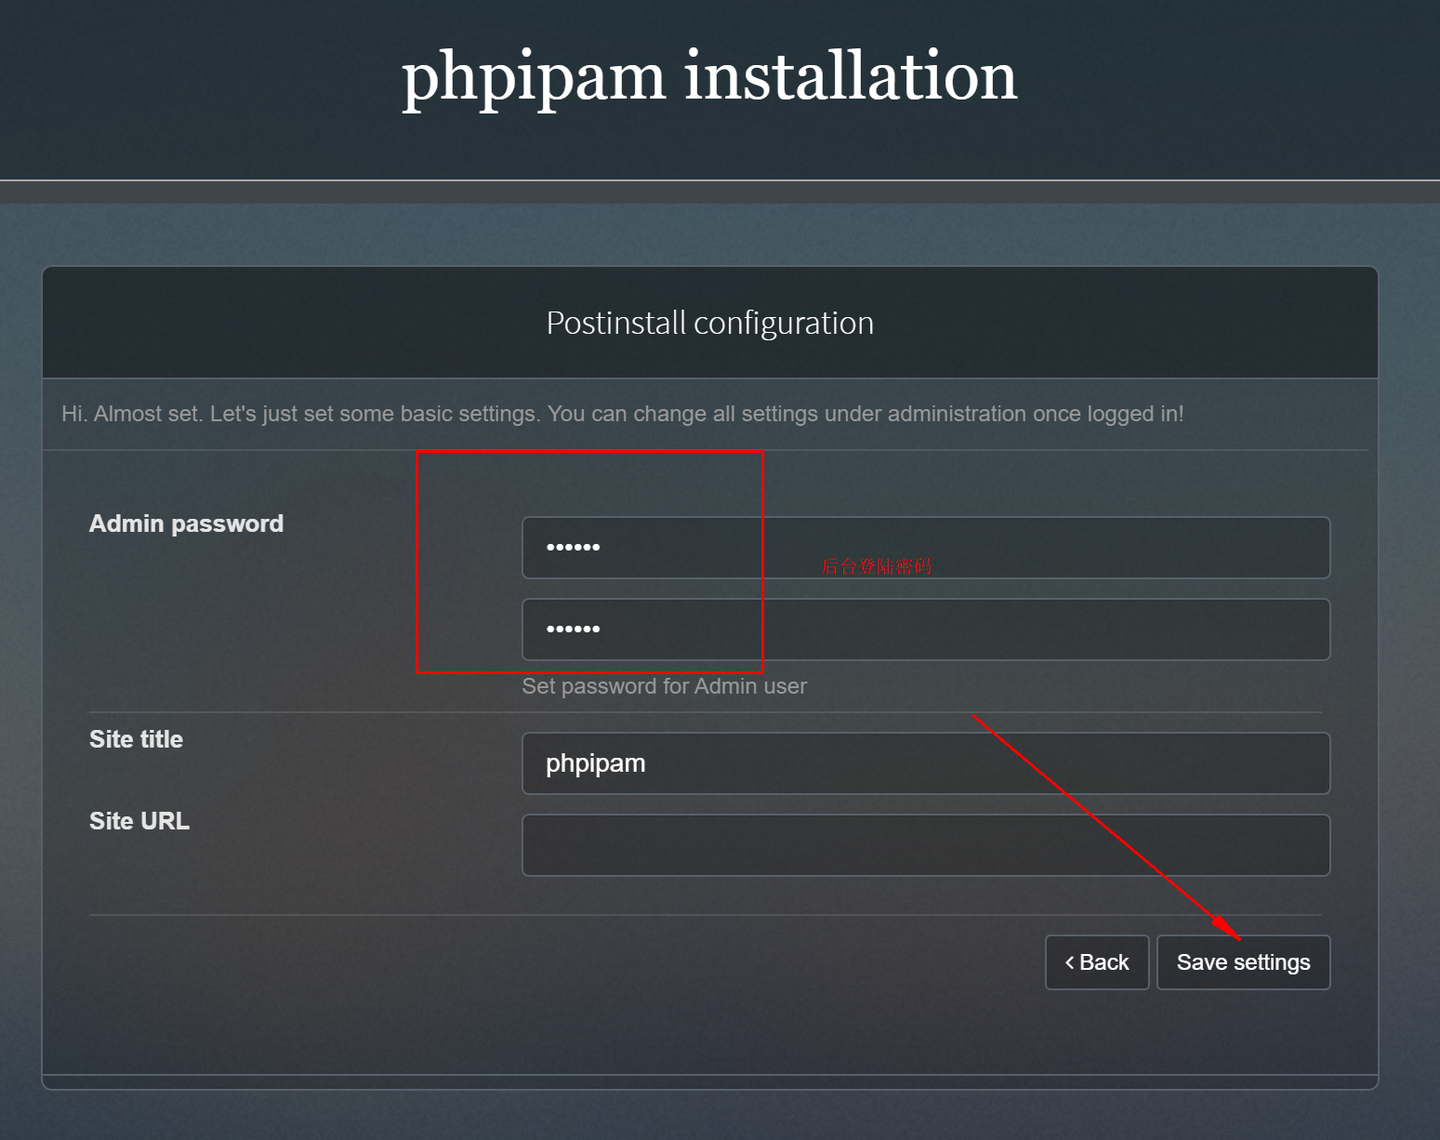Select the Site URL label
1440x1140 pixels.
coord(139,821)
